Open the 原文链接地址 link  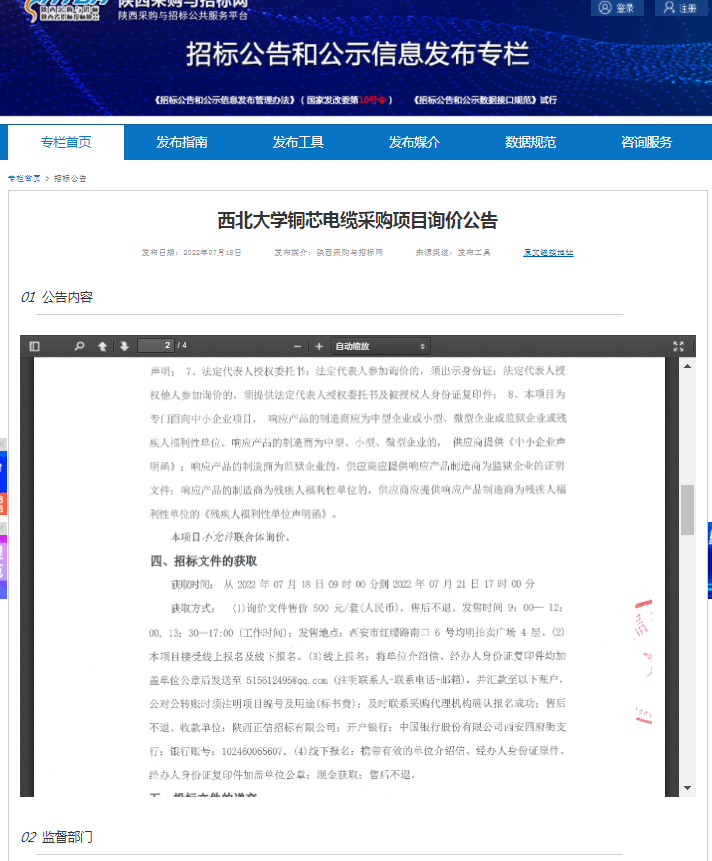(x=548, y=253)
